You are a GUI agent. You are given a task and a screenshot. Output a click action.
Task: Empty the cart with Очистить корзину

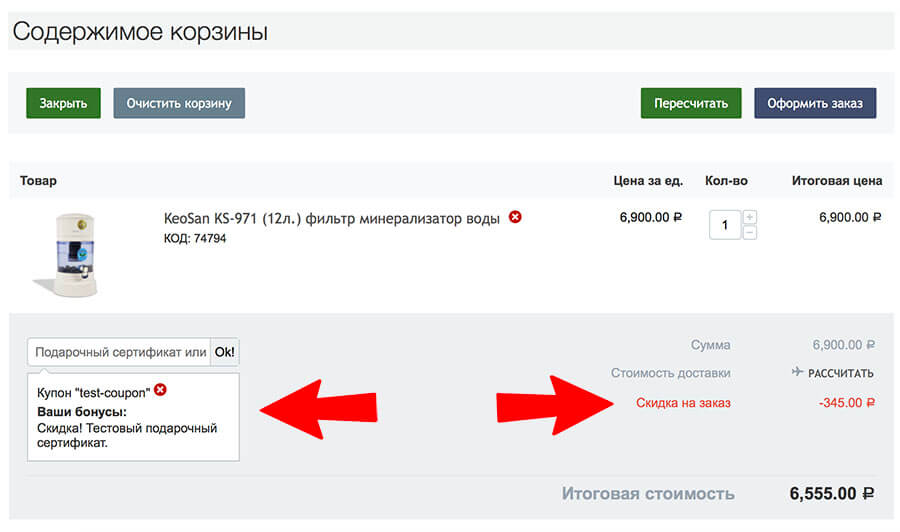pyautogui.click(x=179, y=103)
